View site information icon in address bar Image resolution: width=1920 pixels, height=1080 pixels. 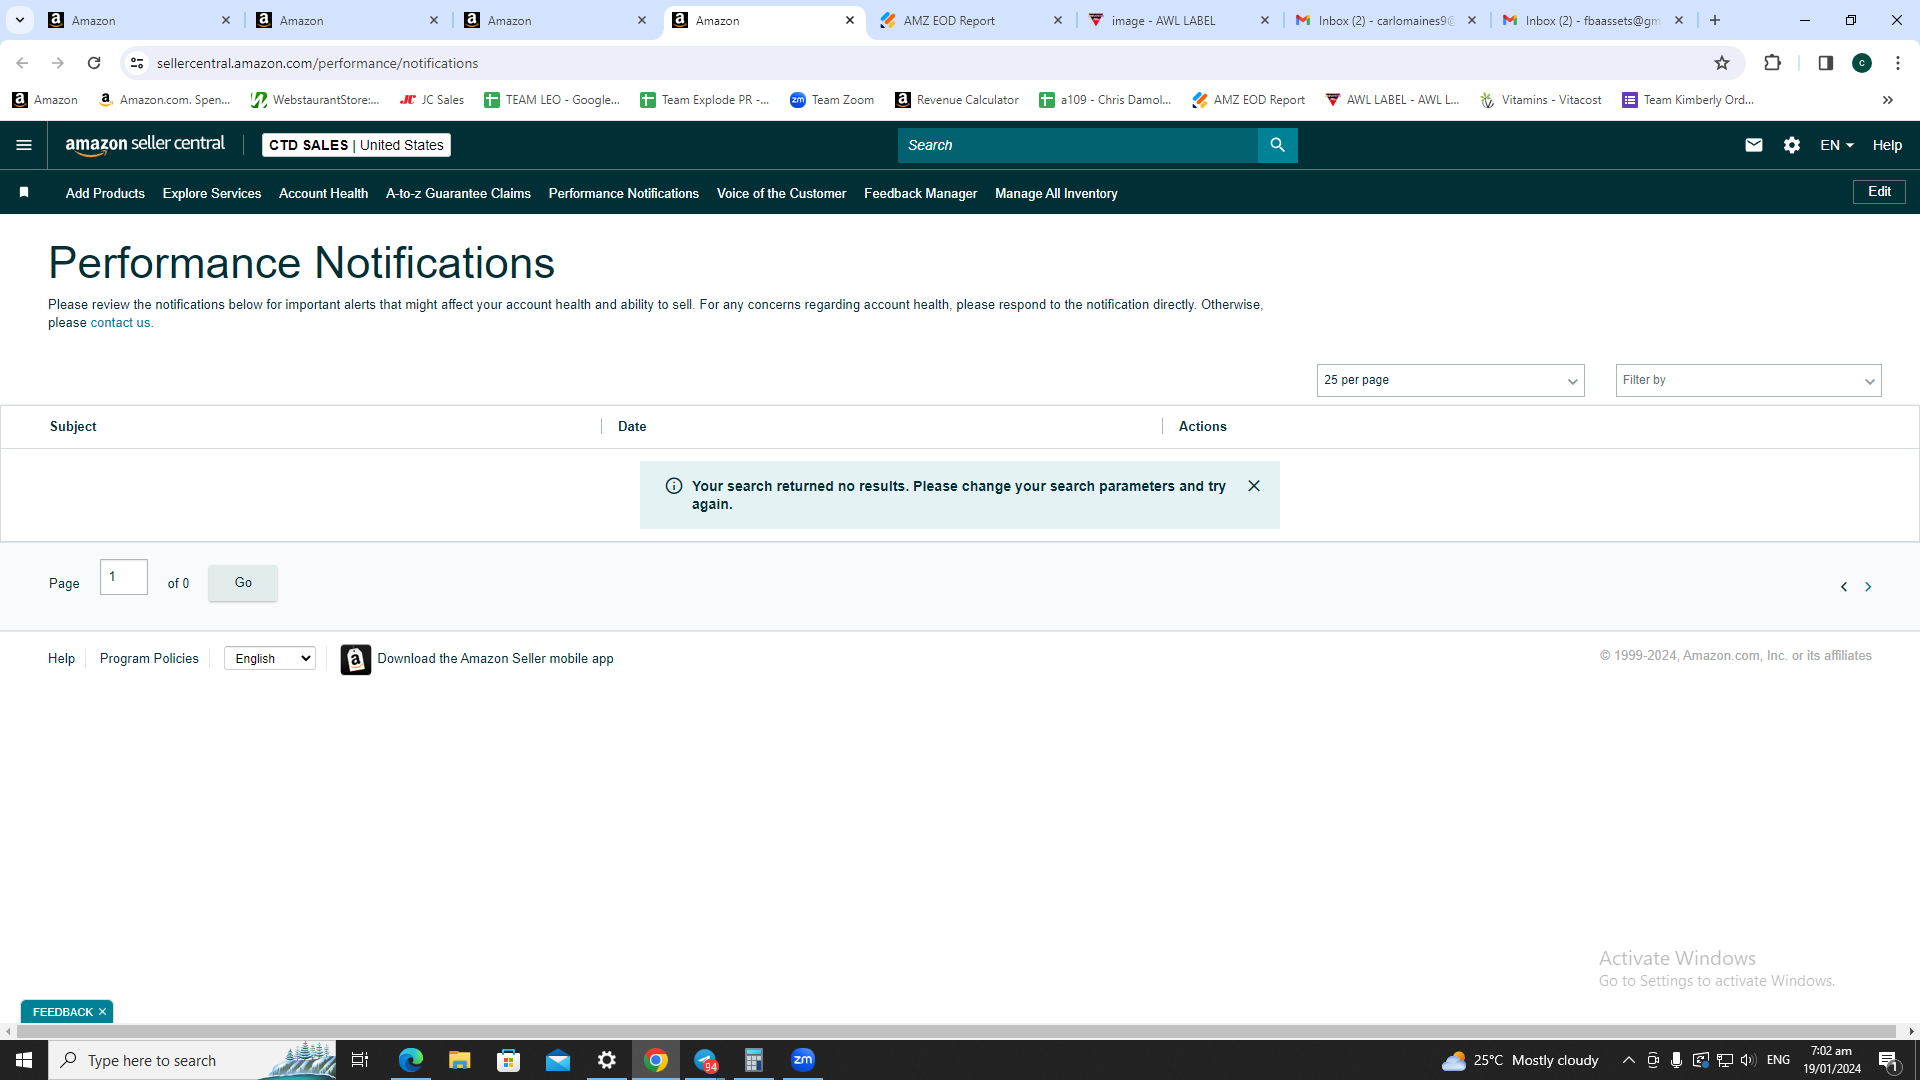tap(137, 63)
